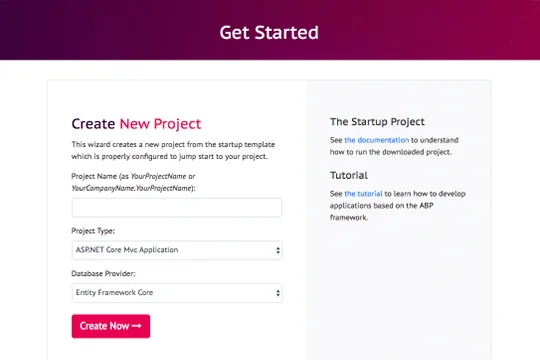Screen dimensions: 540x360
Task: Click the Get Started banner heading
Action: click(269, 33)
